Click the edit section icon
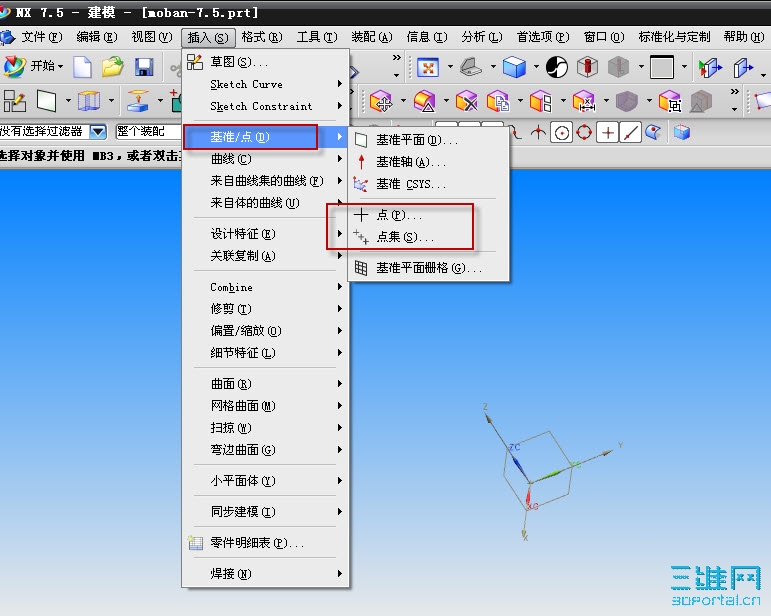 point(743,67)
